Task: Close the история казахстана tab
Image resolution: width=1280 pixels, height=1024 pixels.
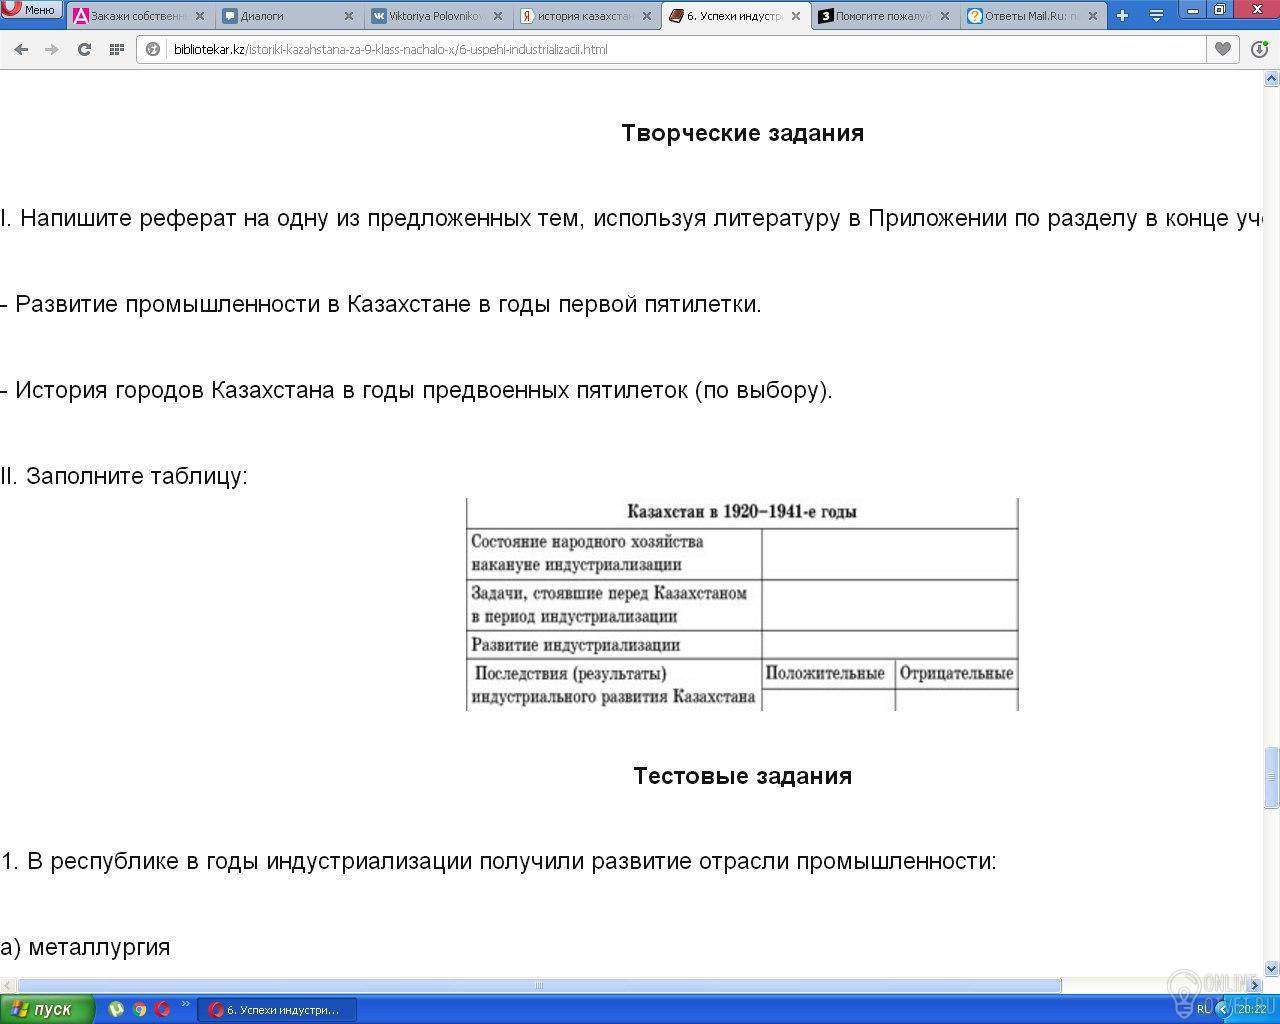Action: (647, 16)
